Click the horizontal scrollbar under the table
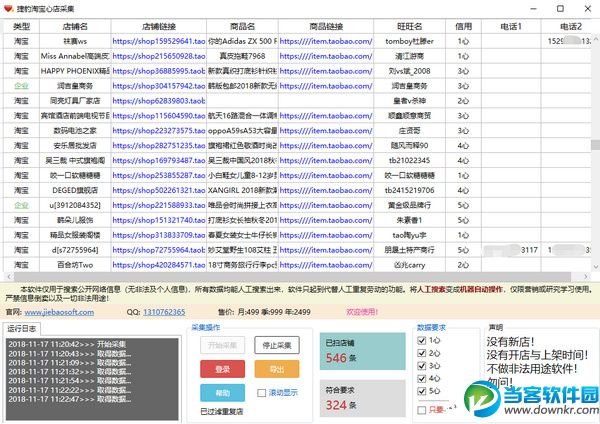Screen dimensions: 600x424 292,276
